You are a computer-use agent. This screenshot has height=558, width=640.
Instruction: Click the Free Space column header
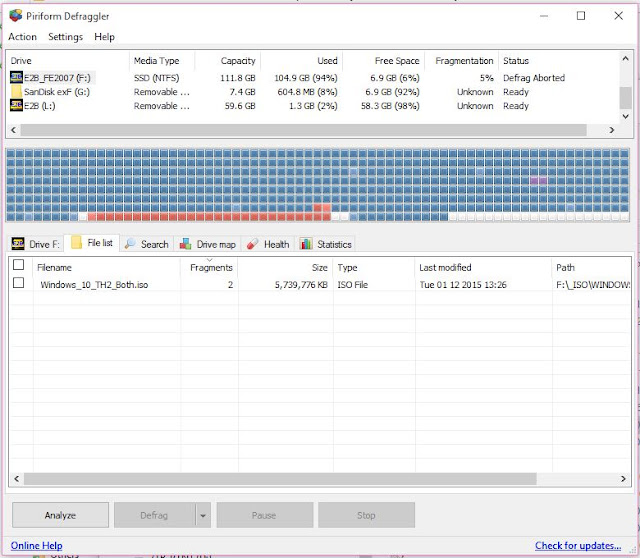click(384, 61)
